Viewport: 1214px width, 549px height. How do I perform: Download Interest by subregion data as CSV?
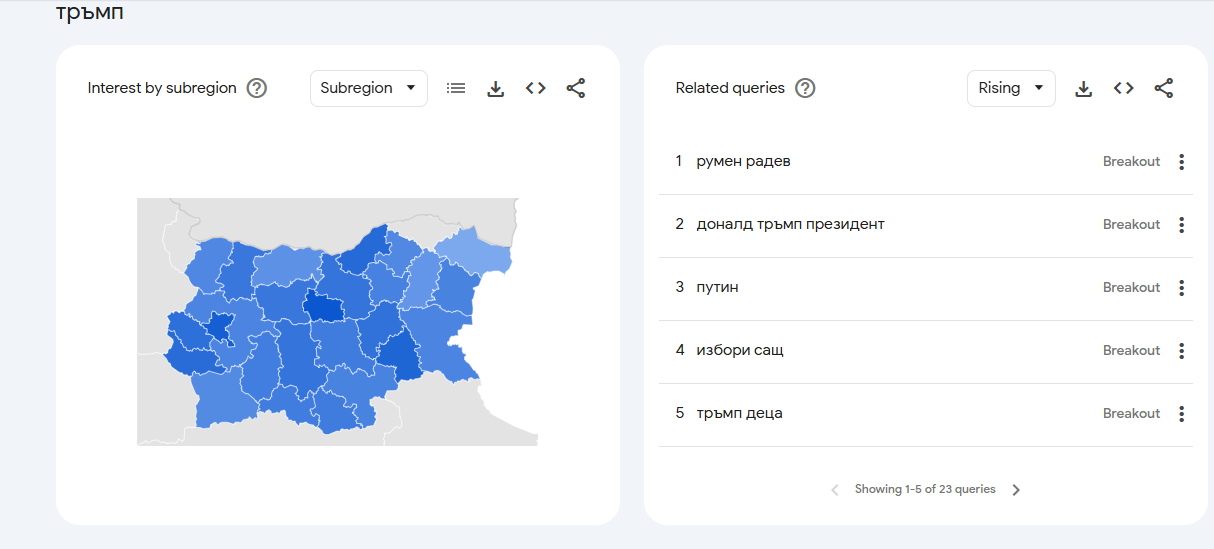(x=495, y=88)
